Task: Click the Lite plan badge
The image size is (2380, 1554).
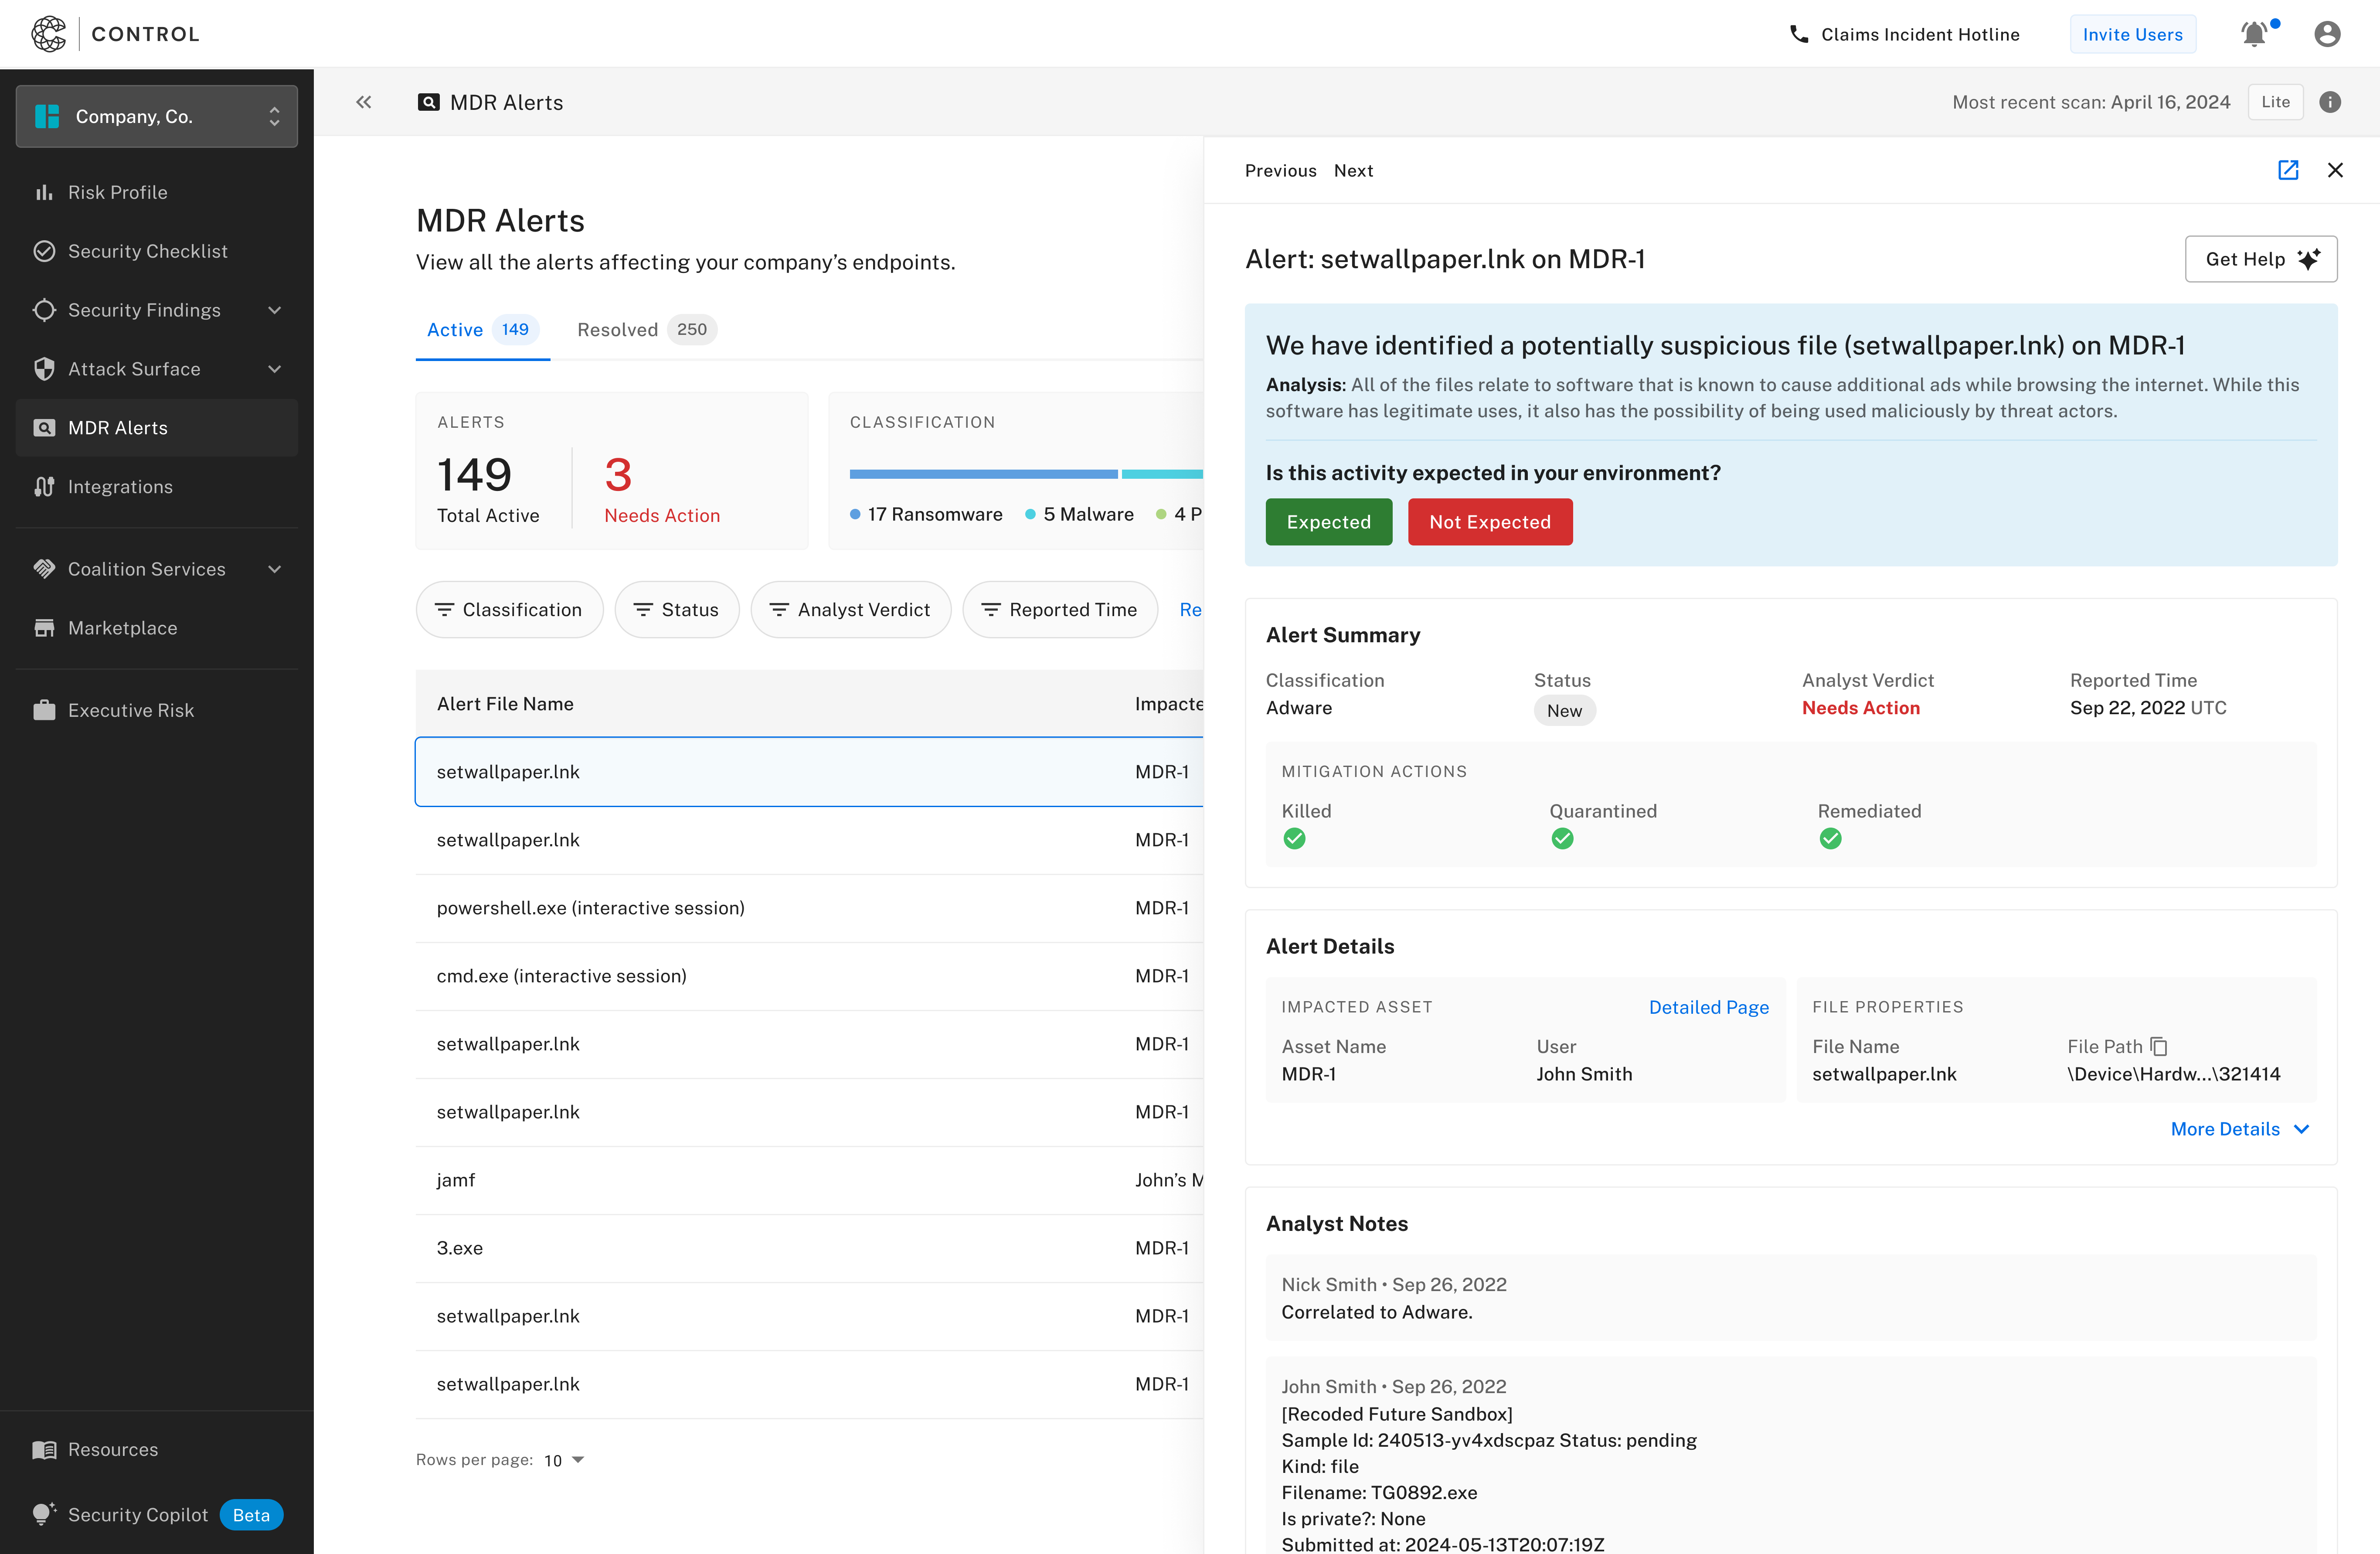Action: [x=2276, y=102]
